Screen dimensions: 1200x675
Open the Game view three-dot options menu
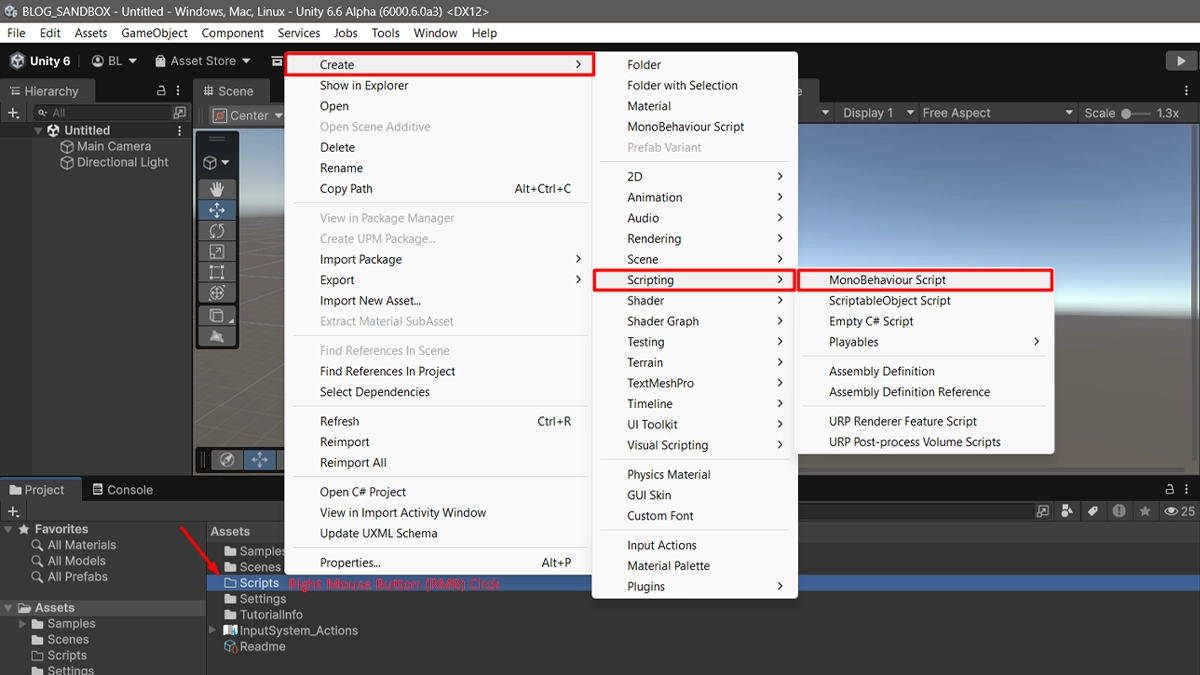click(1189, 90)
